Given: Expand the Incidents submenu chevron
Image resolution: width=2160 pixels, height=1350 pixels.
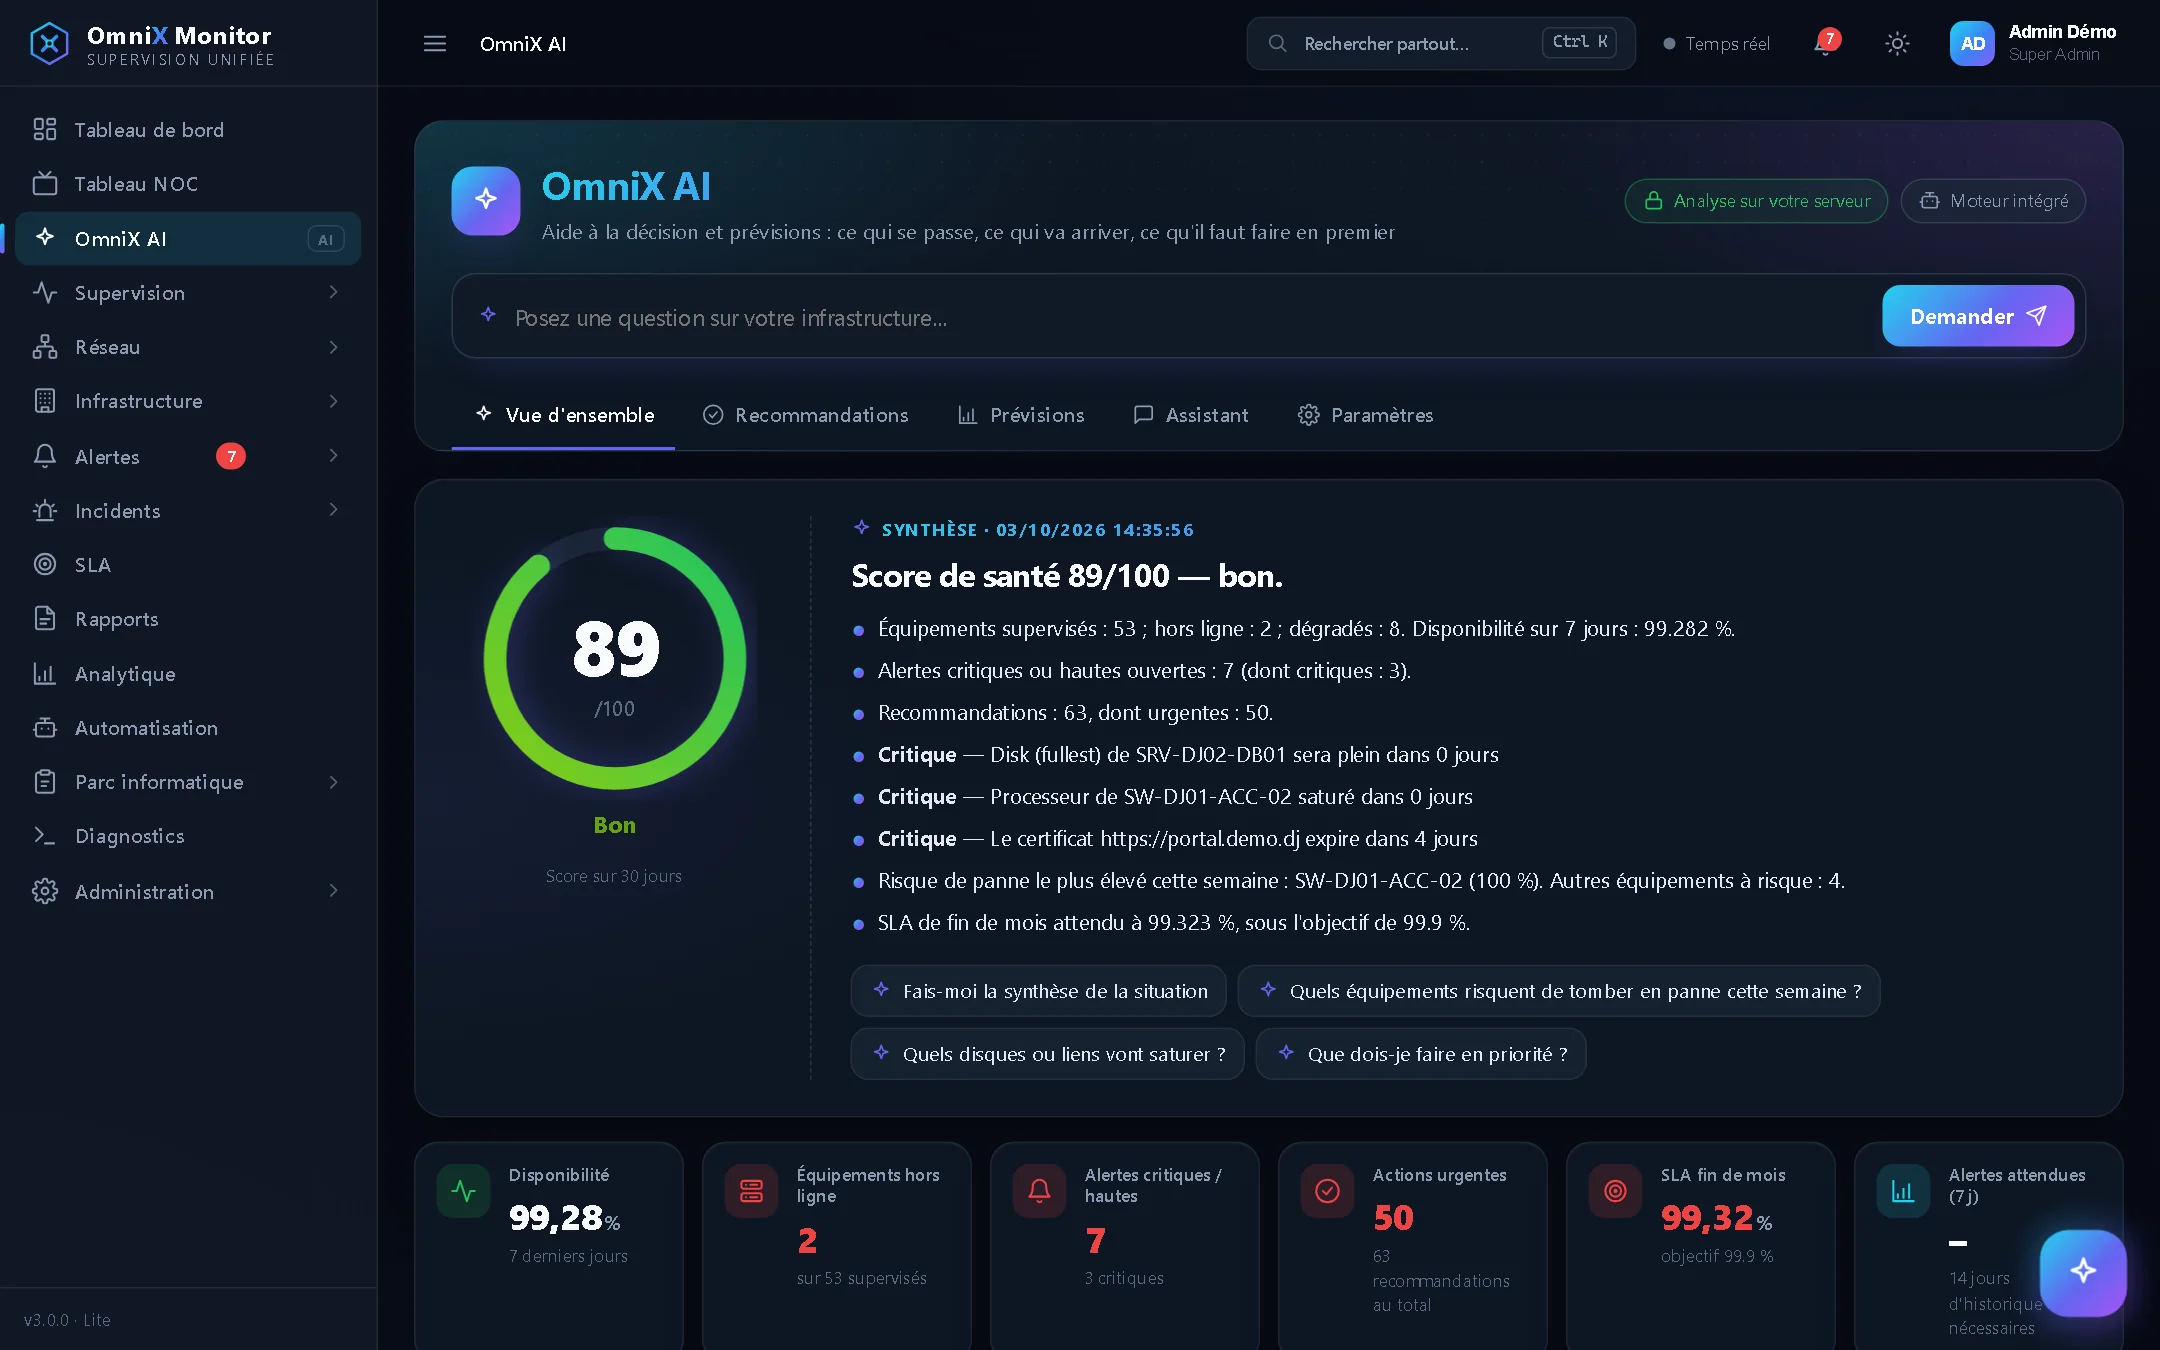Looking at the screenshot, I should [334, 510].
